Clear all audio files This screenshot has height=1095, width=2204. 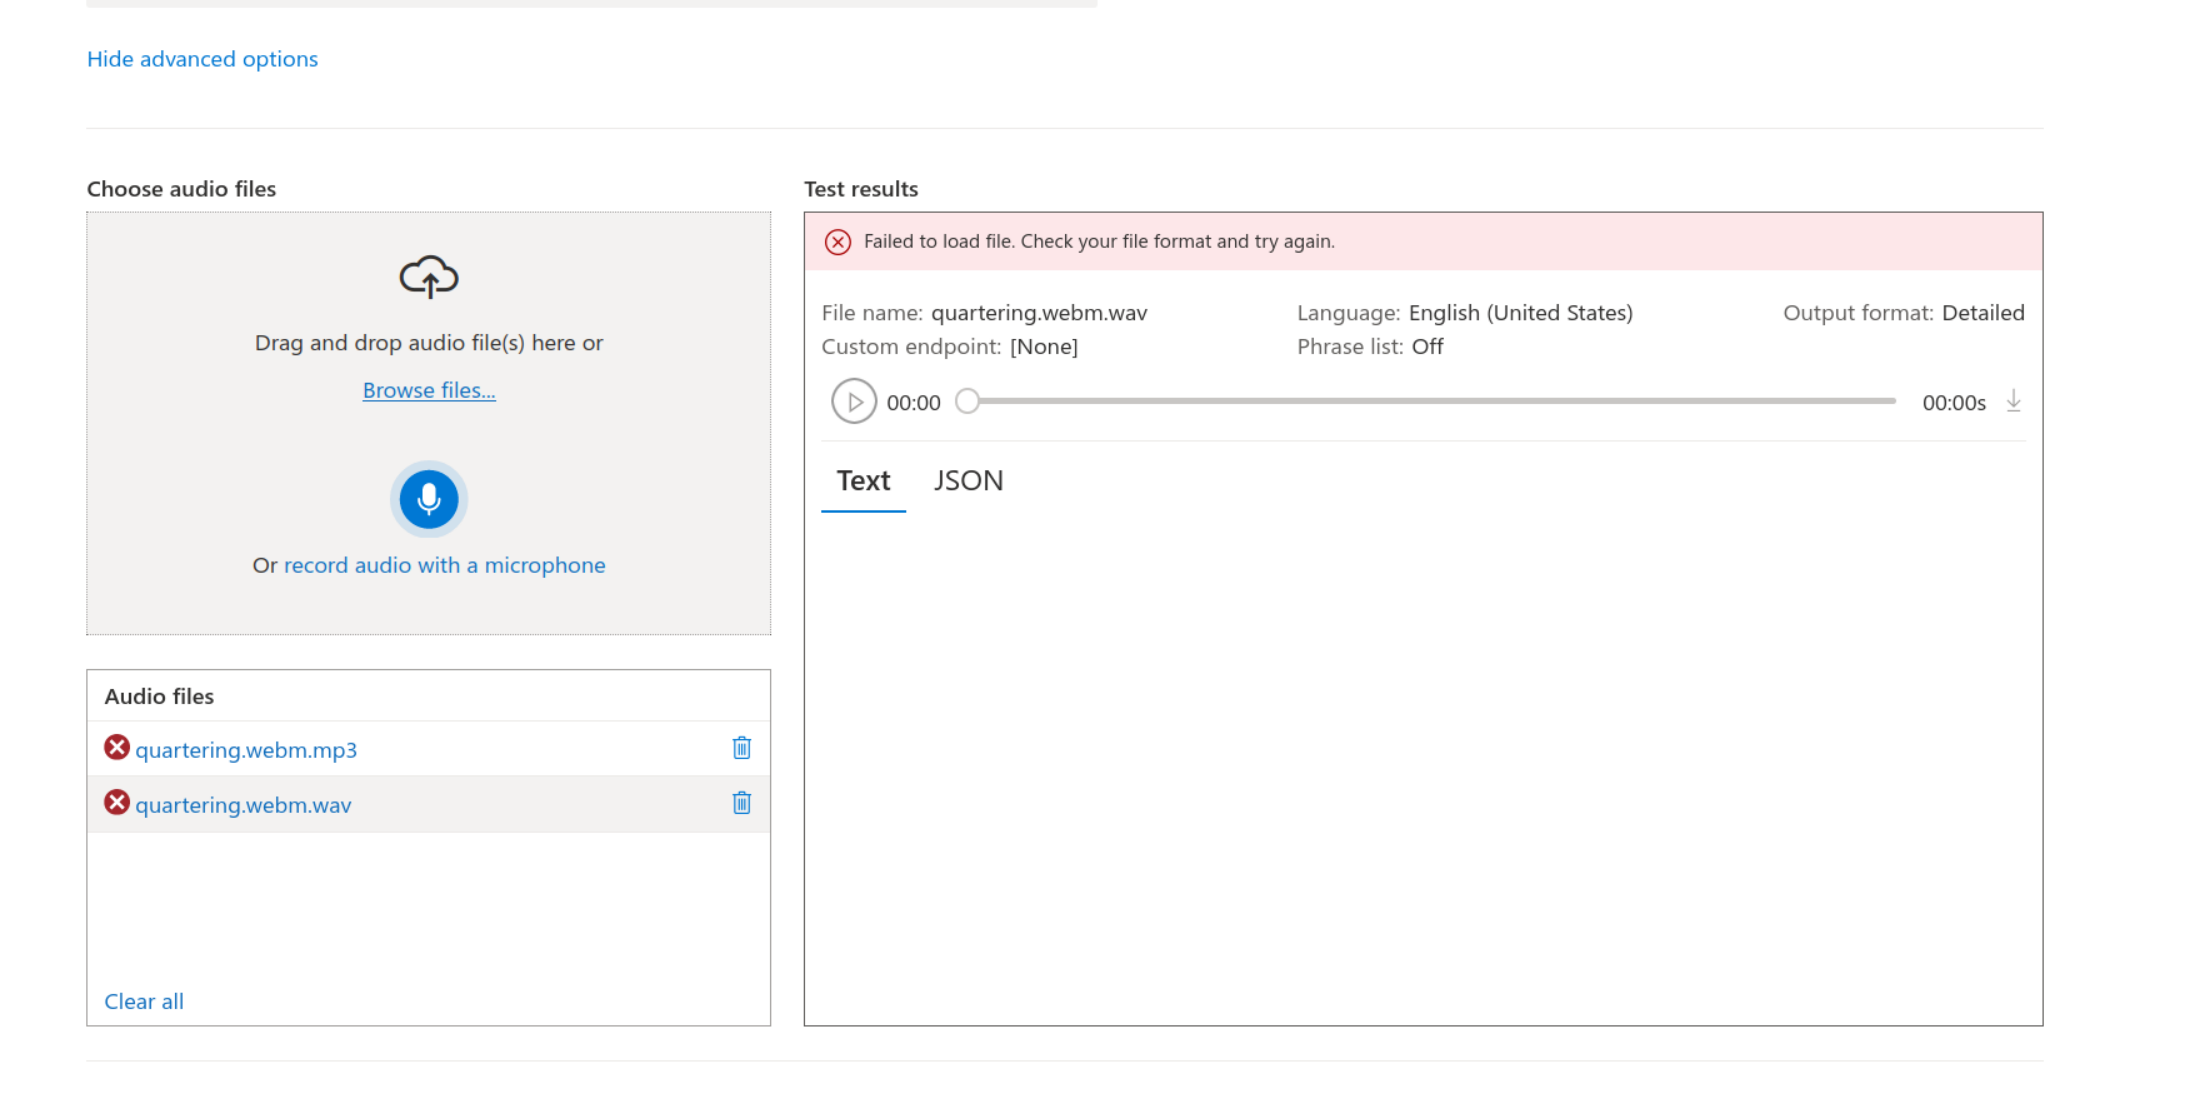click(144, 1001)
